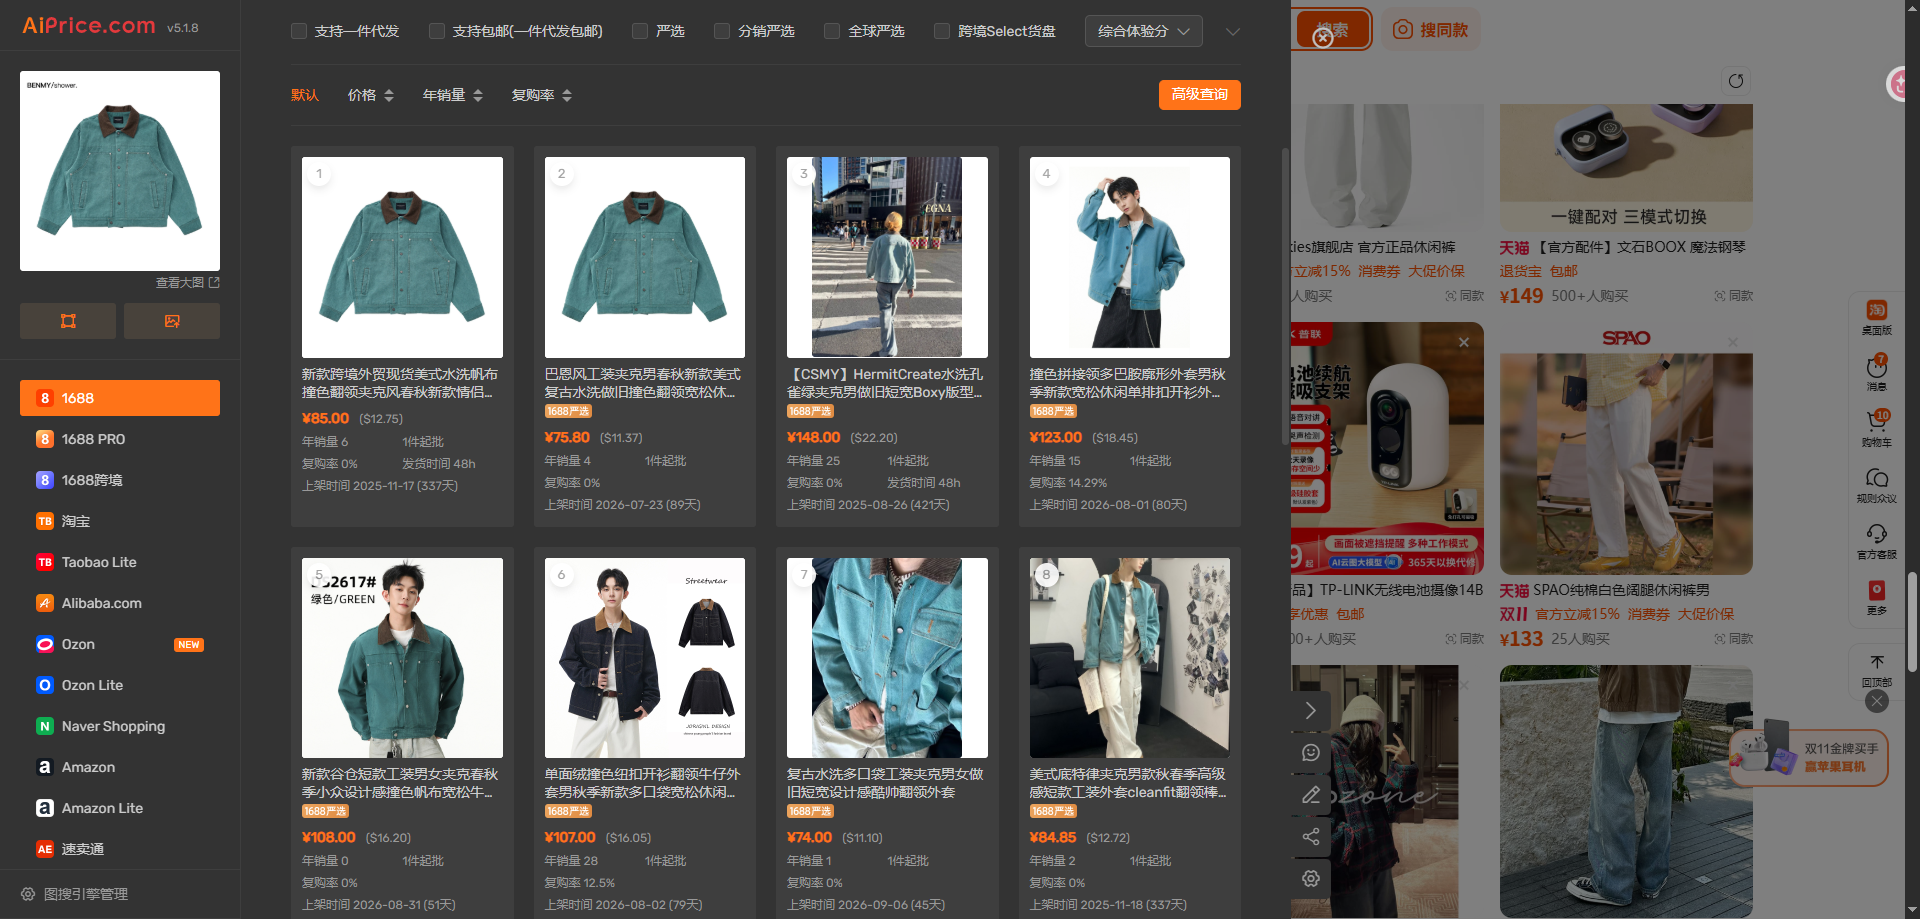The width and height of the screenshot is (1920, 919).
Task: Open the 消息 messages icon
Action: tap(1877, 366)
